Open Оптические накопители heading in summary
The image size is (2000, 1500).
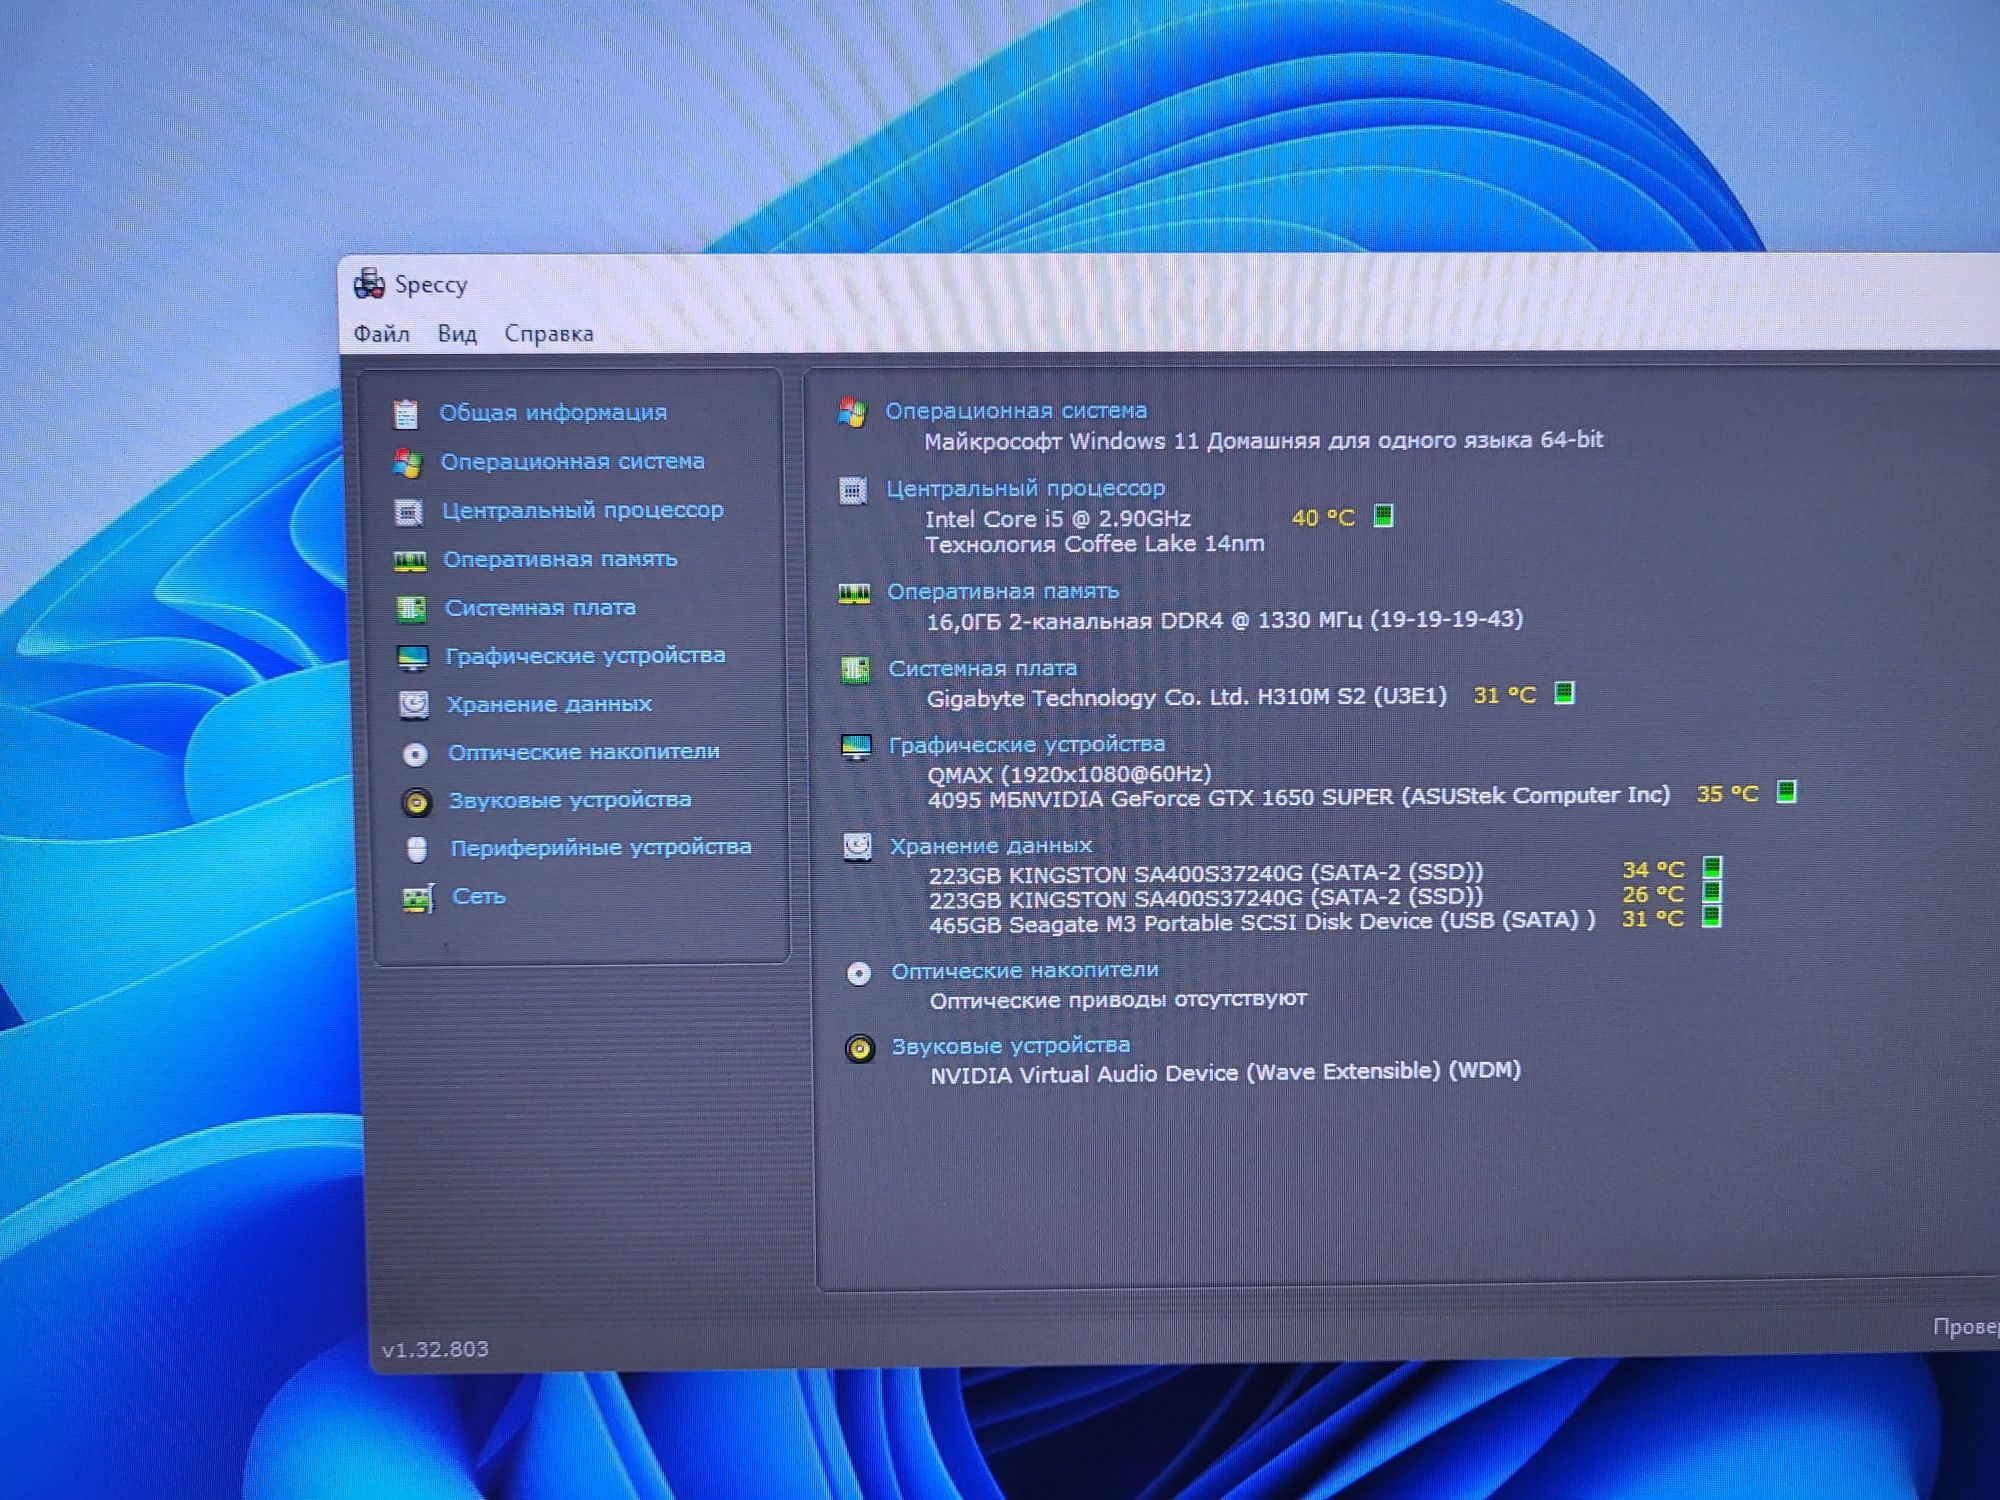[x=1025, y=970]
